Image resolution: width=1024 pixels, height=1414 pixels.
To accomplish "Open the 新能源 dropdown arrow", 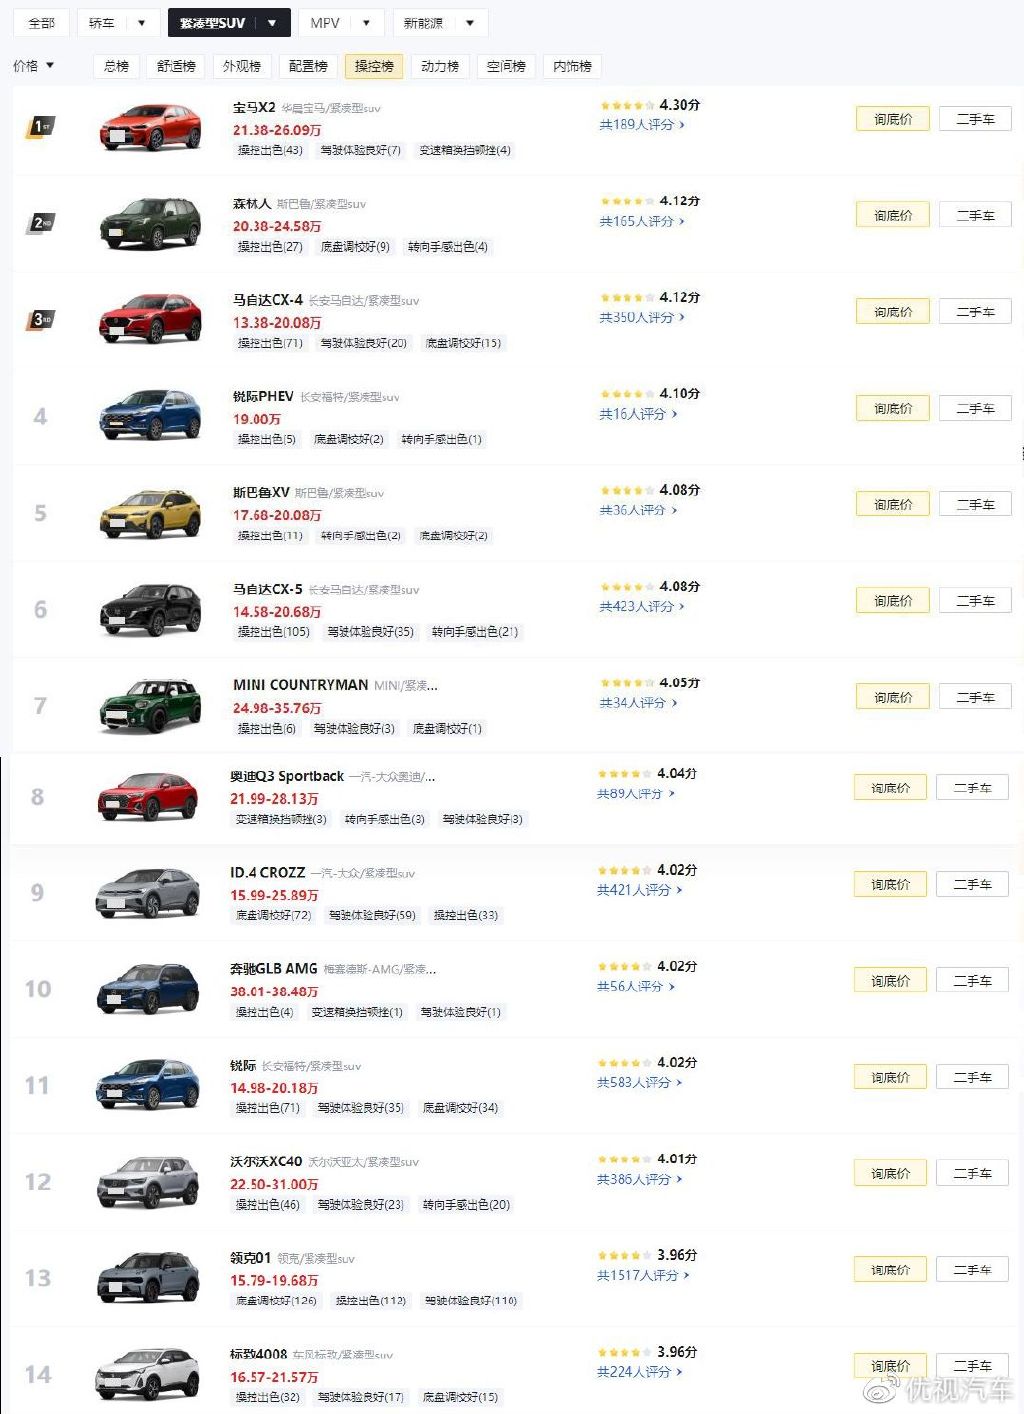I will pos(470,23).
